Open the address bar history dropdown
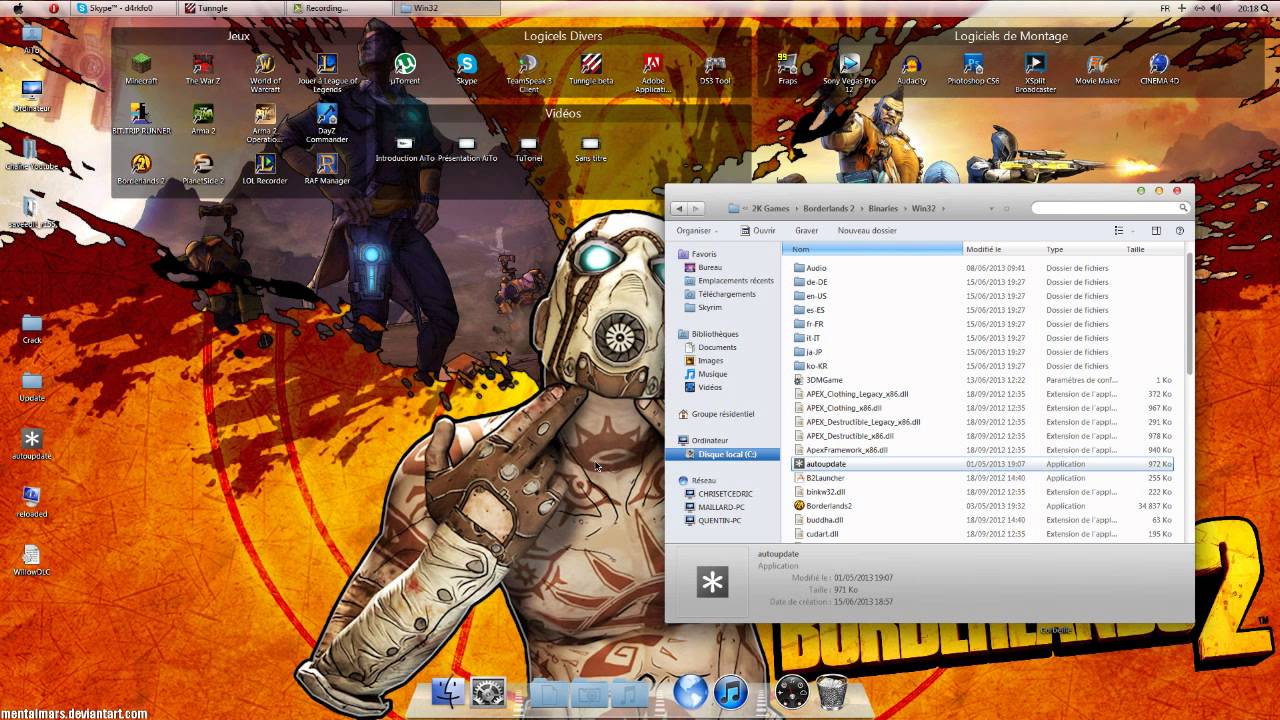Screen dimensions: 1280x720 pyautogui.click(x=991, y=209)
